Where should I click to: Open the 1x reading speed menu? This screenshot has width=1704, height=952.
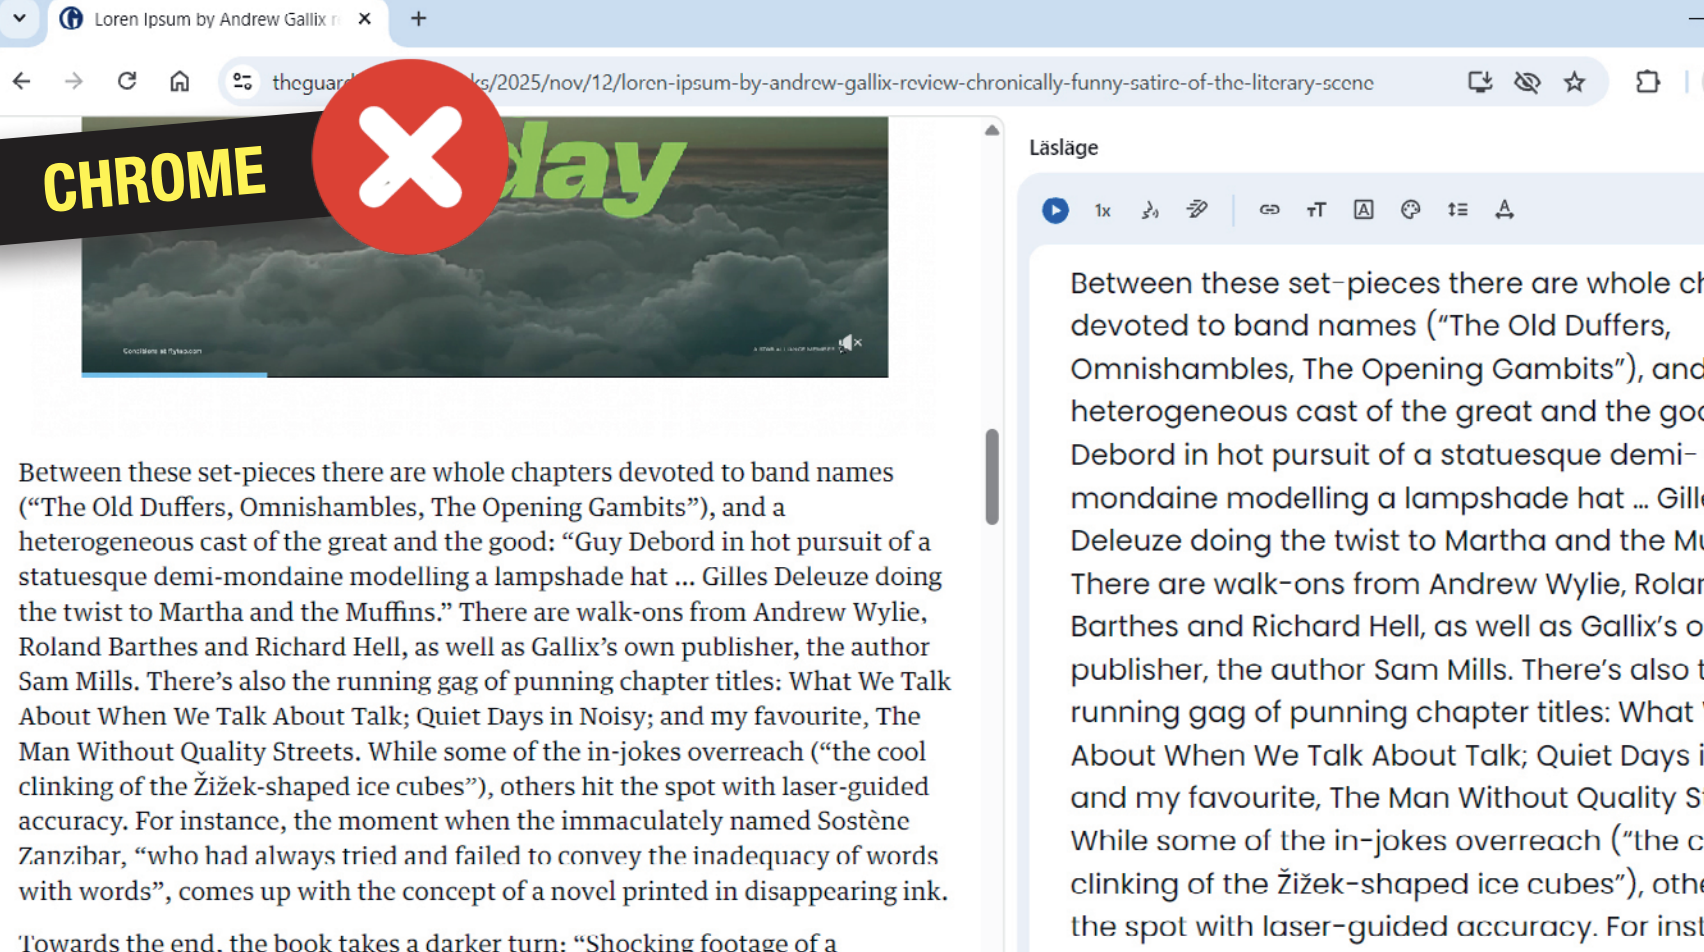pos(1103,210)
